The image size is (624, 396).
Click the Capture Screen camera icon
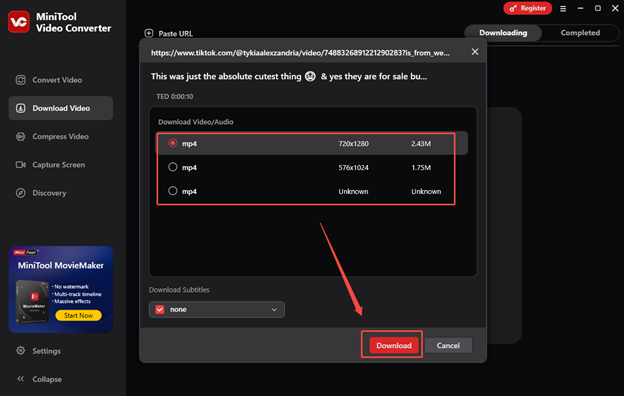point(21,165)
